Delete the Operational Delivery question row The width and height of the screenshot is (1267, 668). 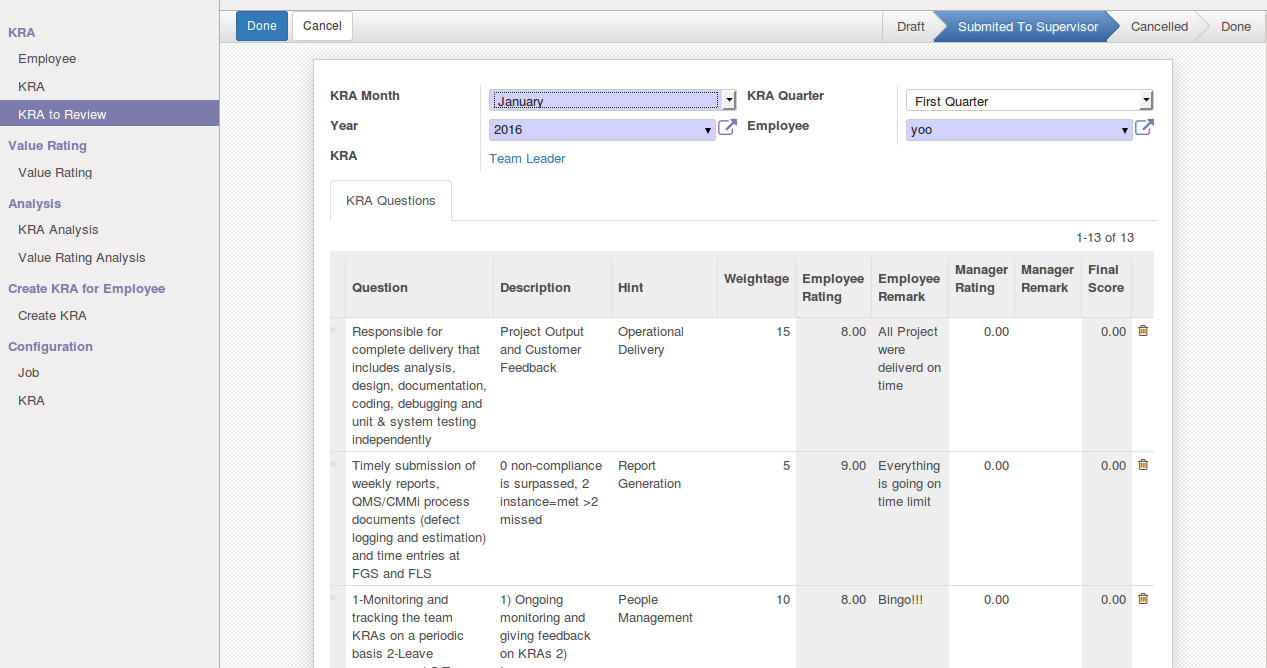coord(1143,331)
